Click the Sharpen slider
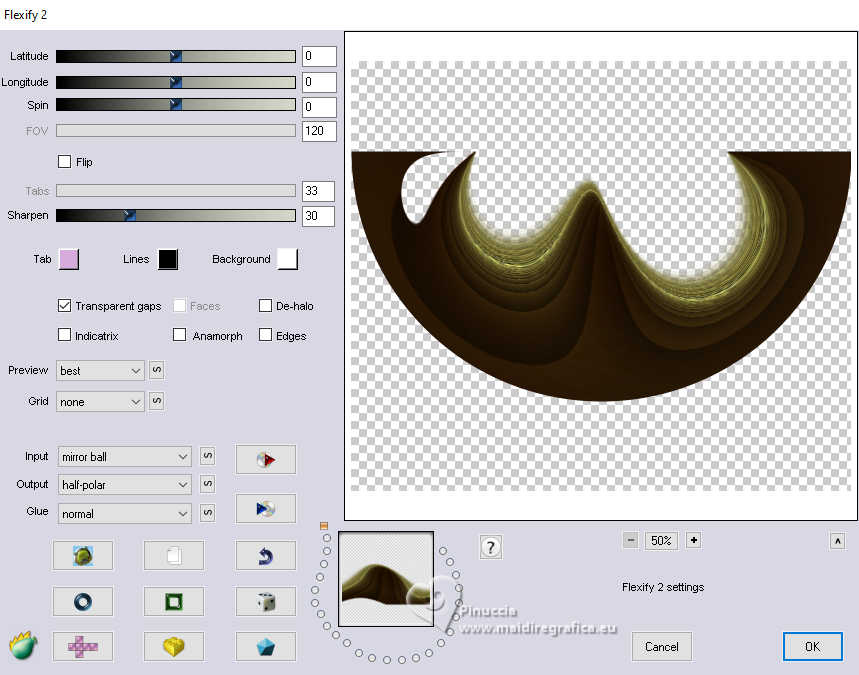The image size is (859, 675). pos(176,215)
